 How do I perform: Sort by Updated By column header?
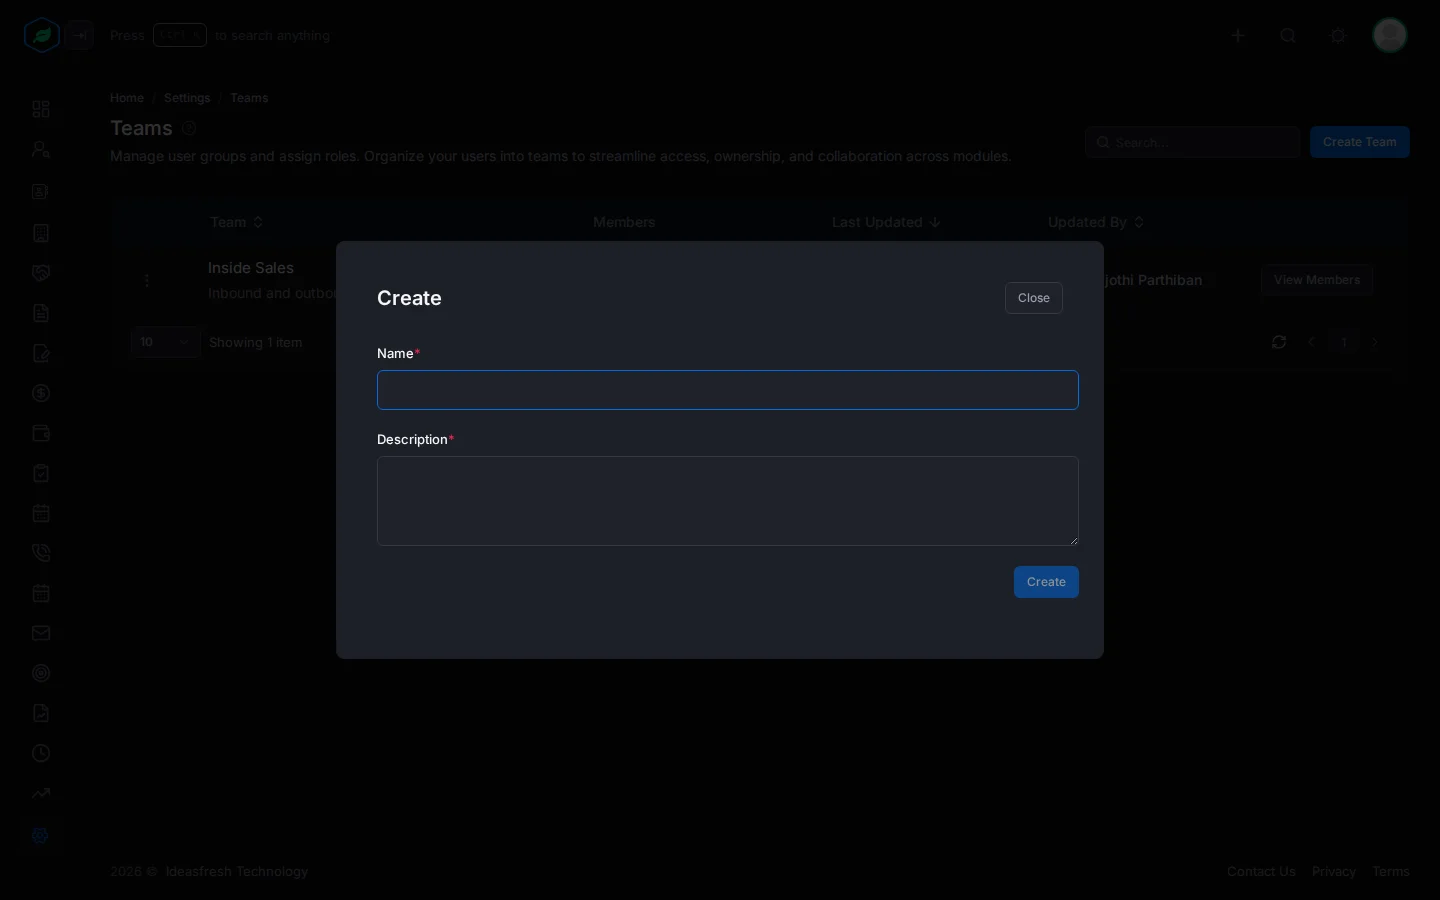point(1096,222)
